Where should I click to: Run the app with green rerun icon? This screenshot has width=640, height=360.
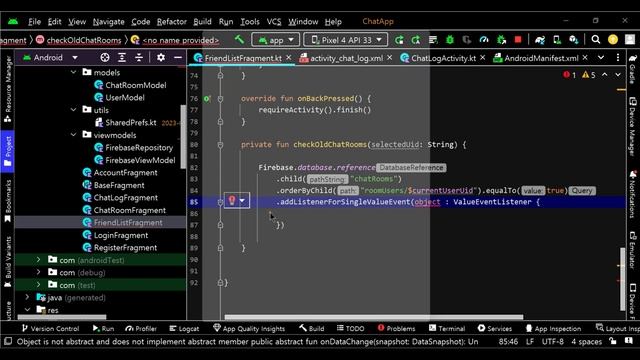(399, 40)
